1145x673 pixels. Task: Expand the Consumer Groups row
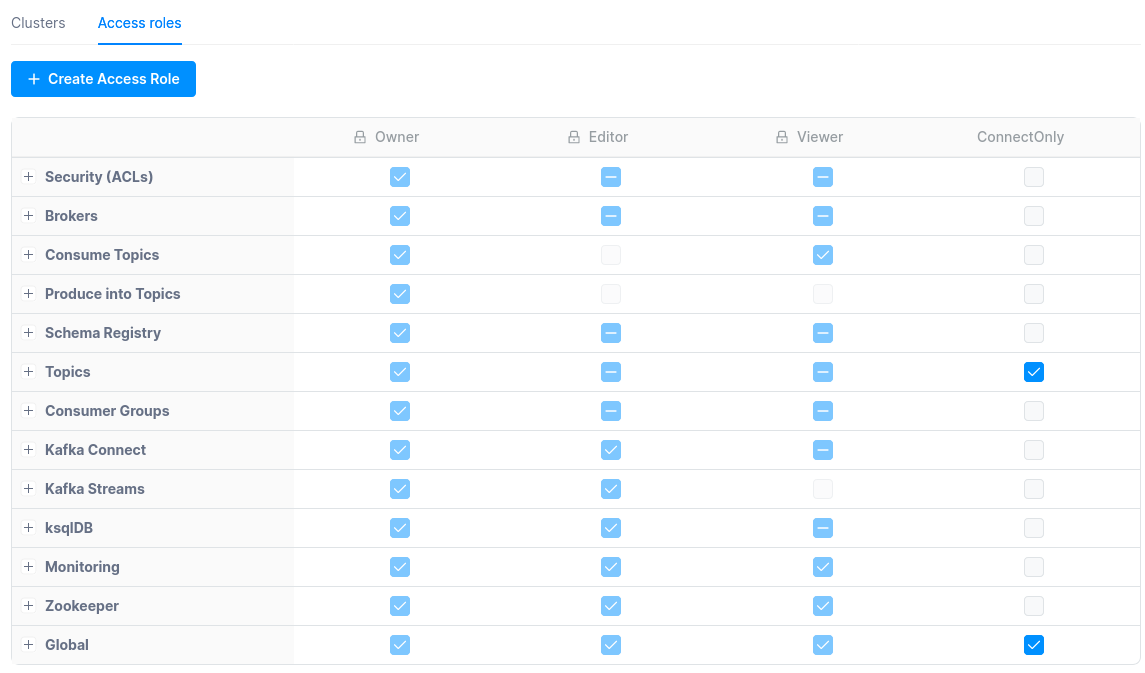(x=28, y=411)
